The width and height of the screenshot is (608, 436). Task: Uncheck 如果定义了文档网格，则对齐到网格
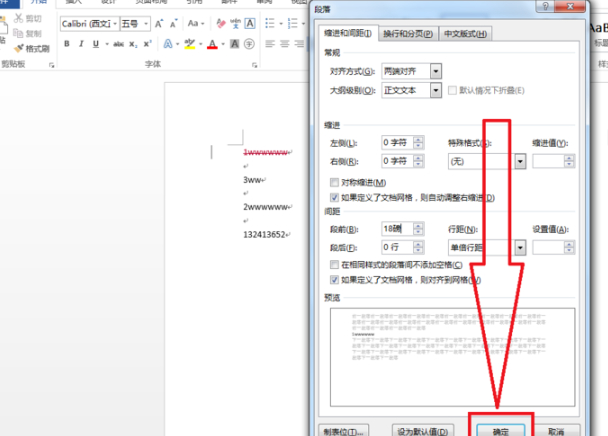334,279
